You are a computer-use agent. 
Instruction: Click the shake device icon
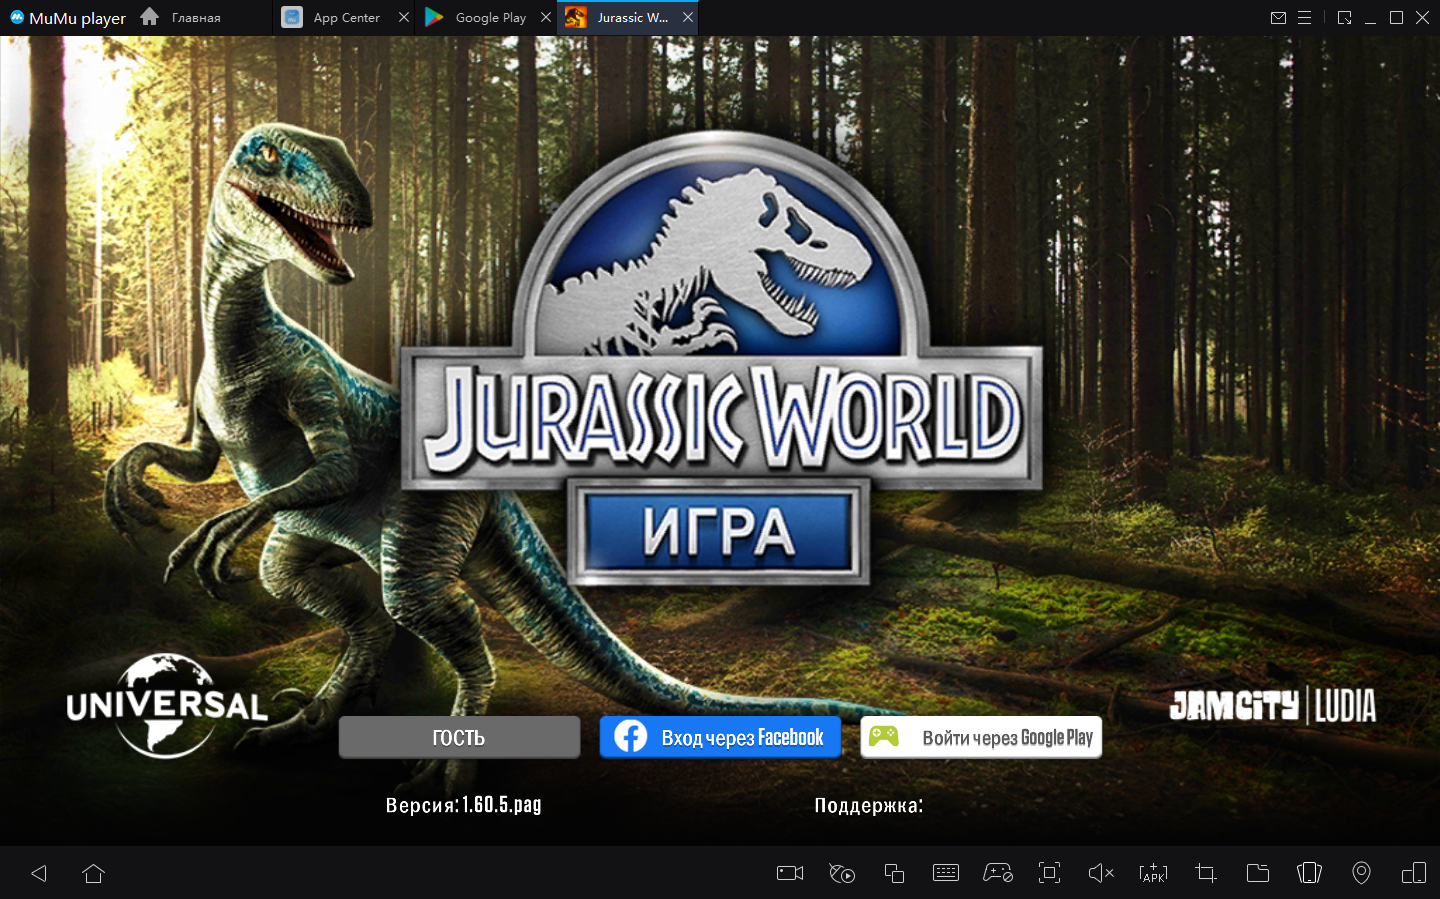pyautogui.click(x=1309, y=873)
